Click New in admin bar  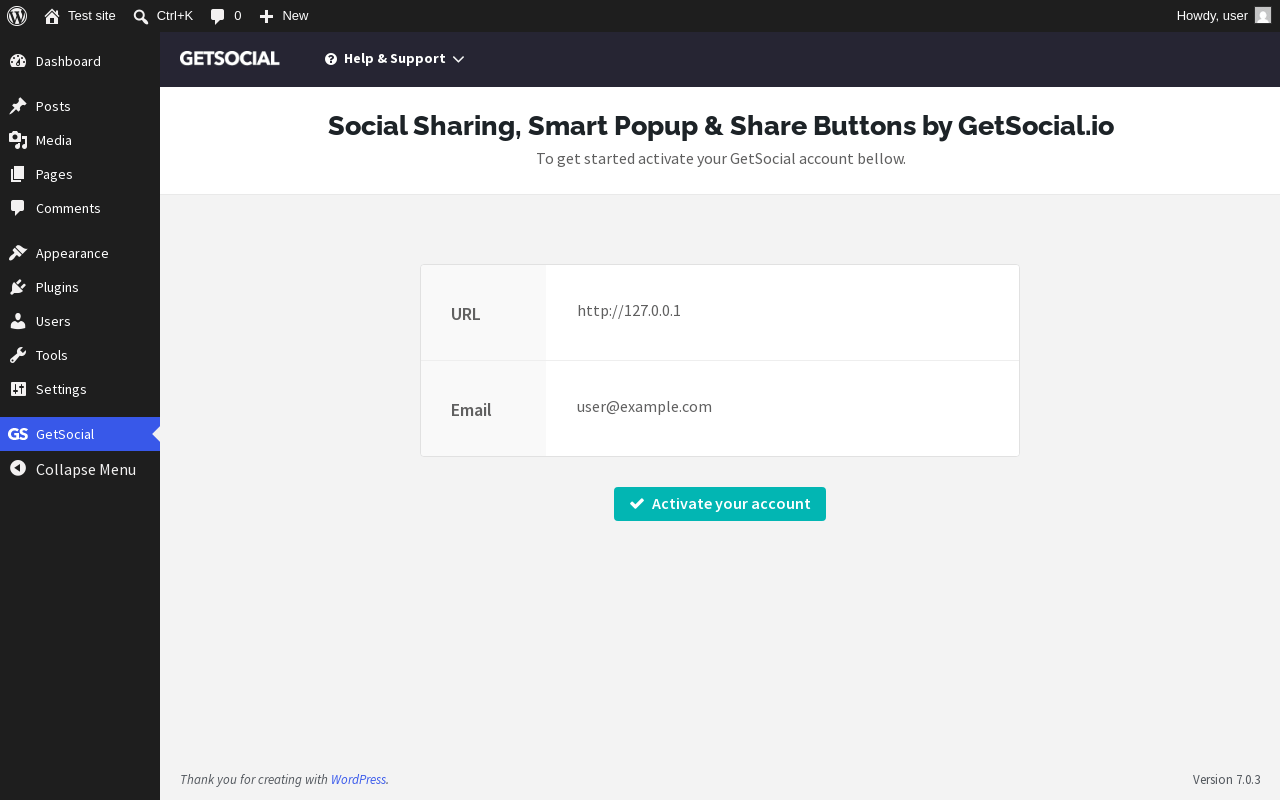(x=295, y=16)
